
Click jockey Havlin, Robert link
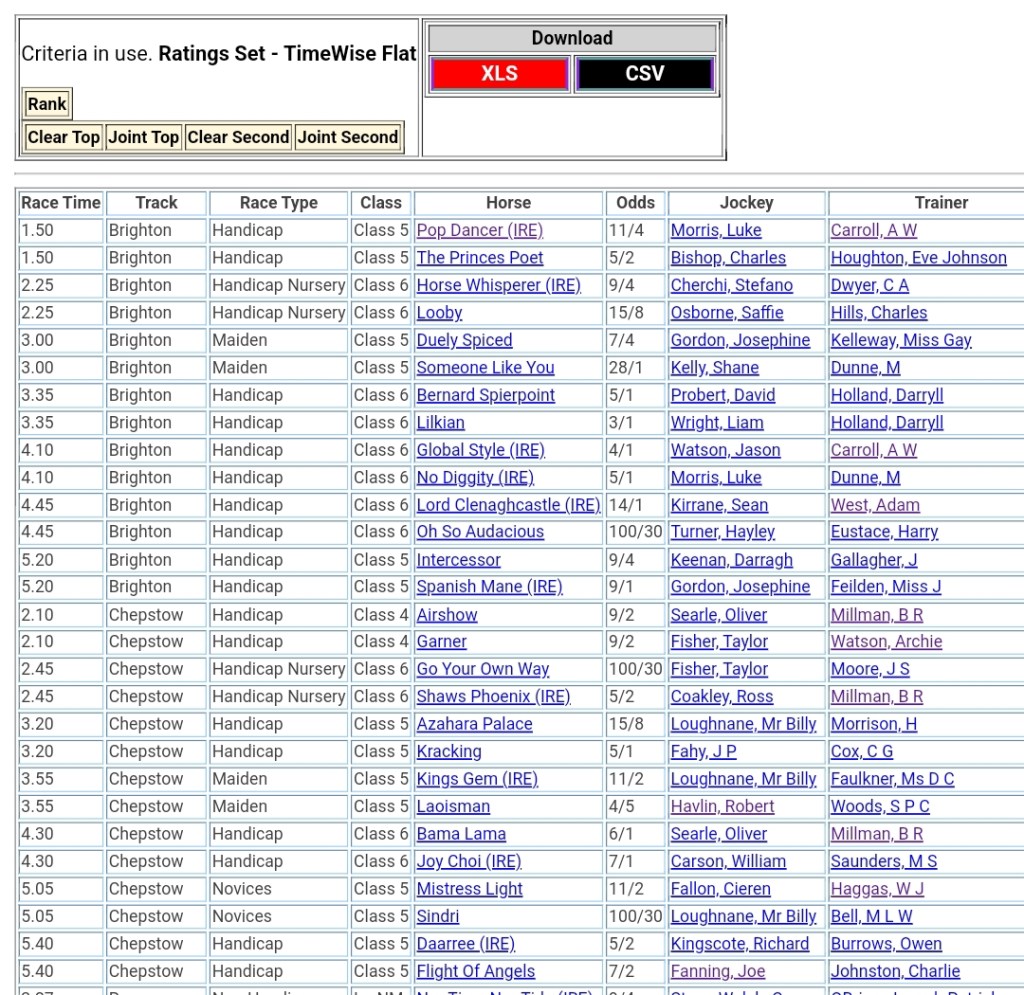pos(722,806)
